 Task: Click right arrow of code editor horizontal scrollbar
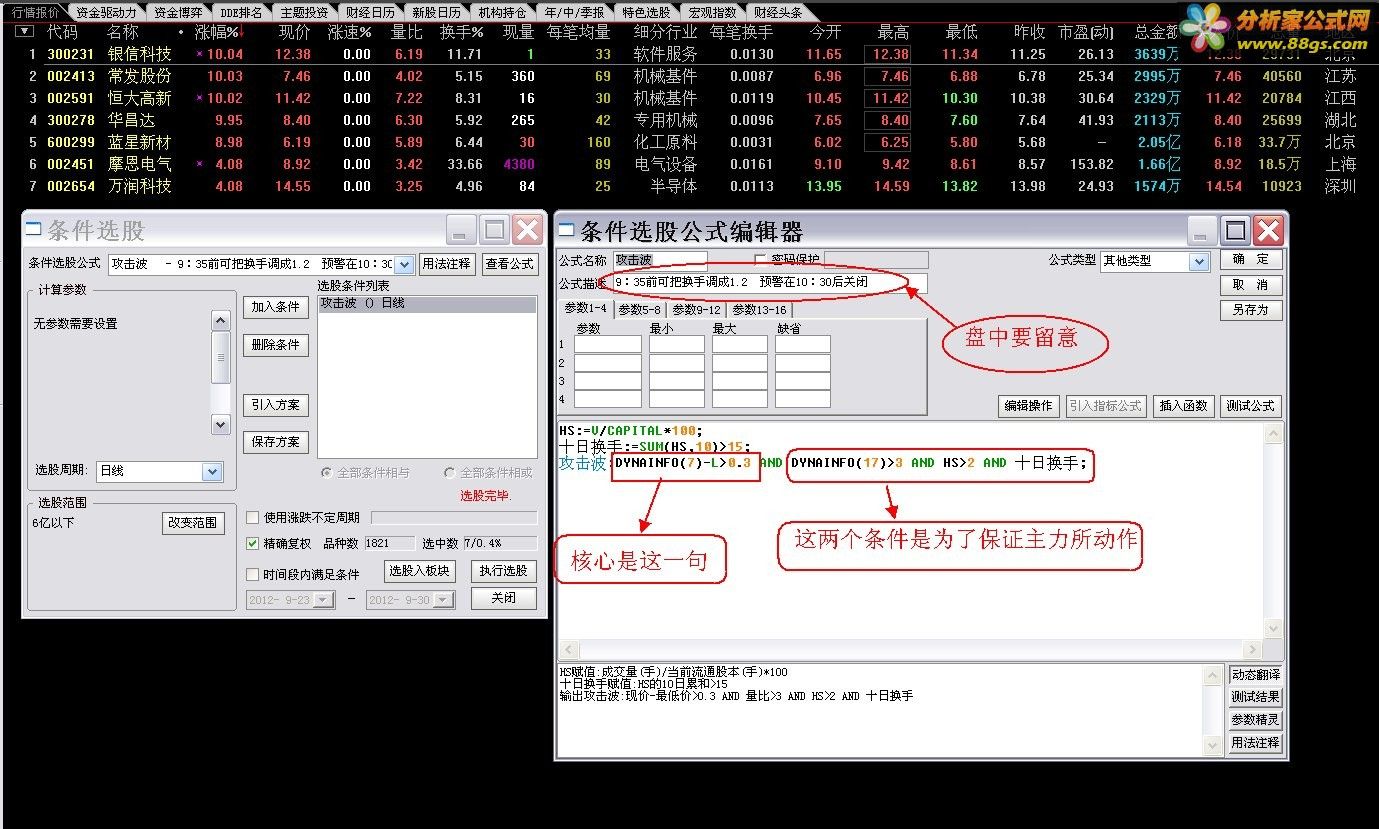[x=1254, y=649]
